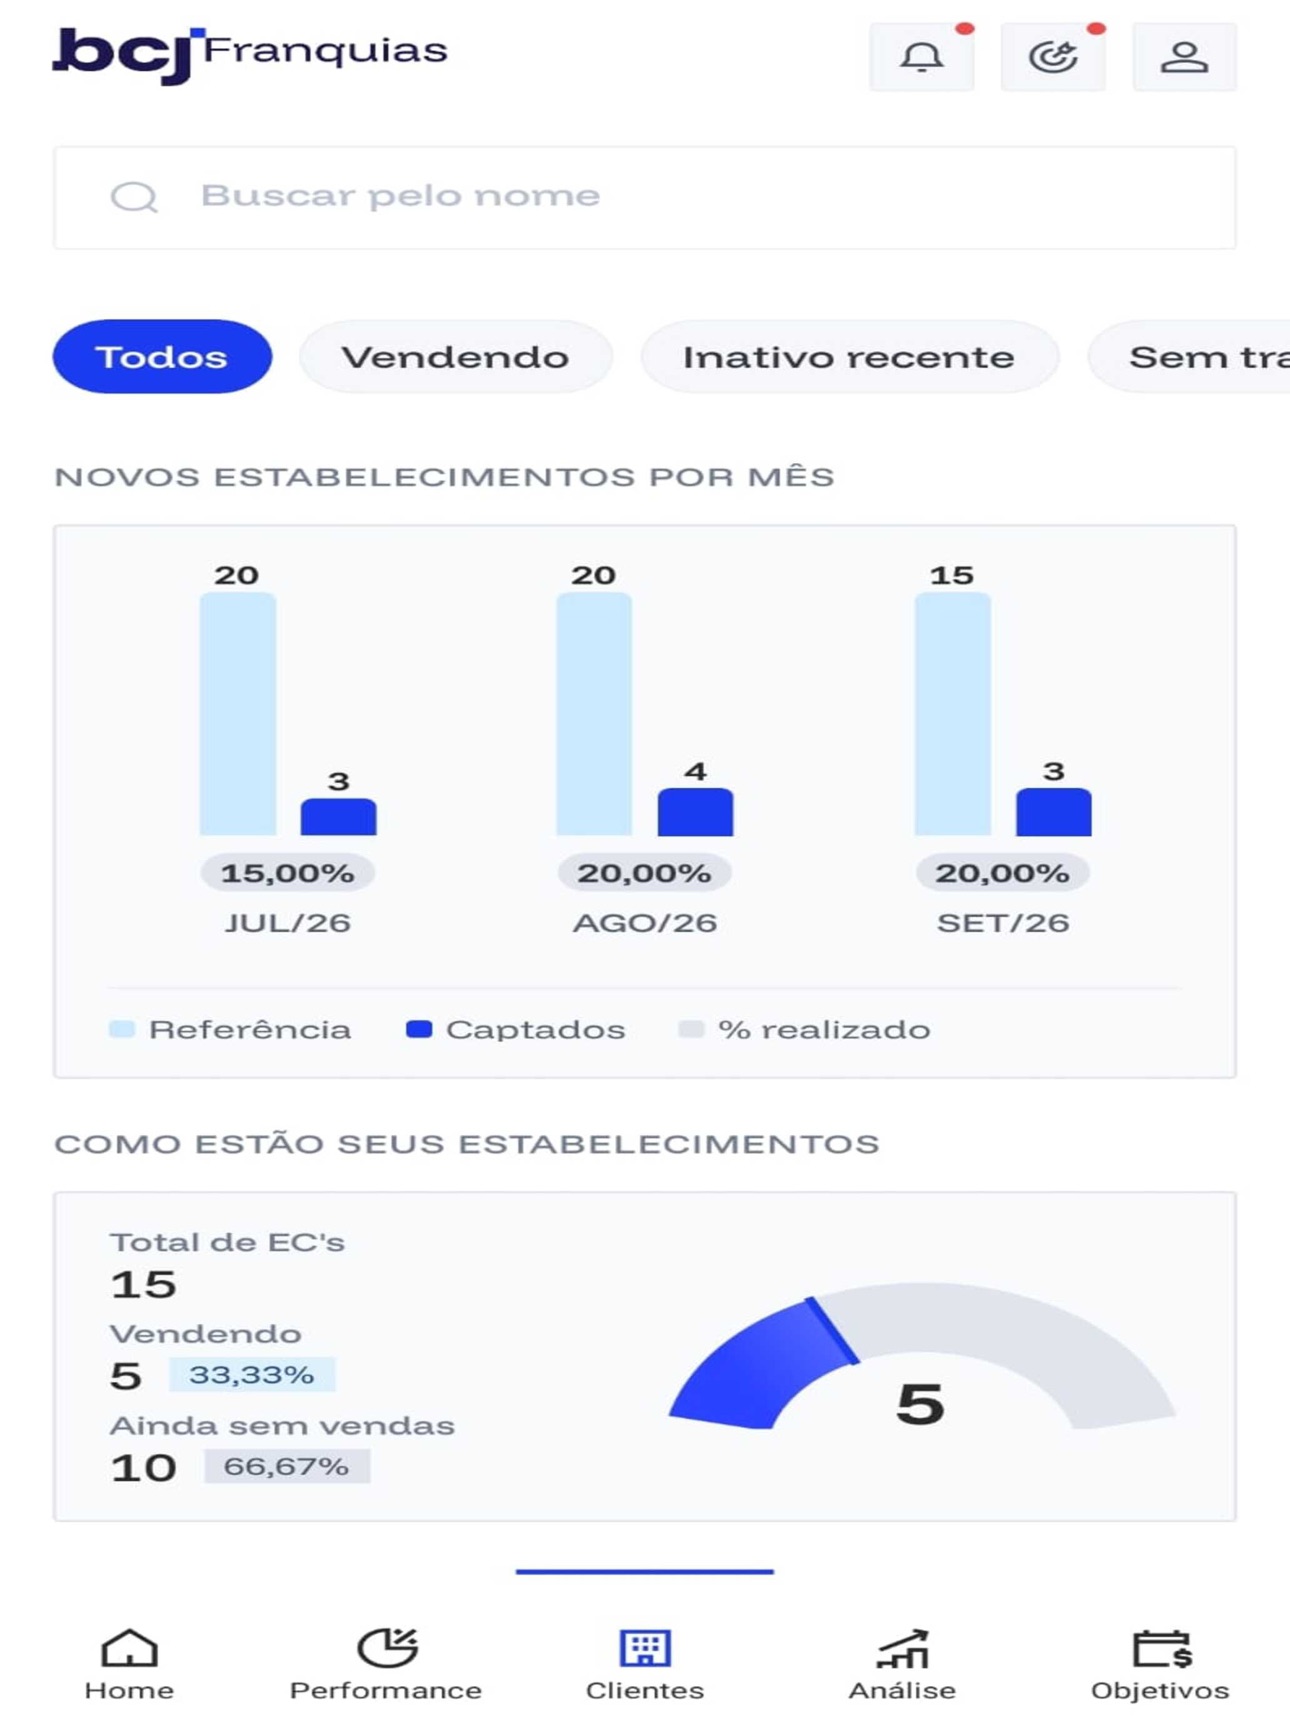
Task: Click the 66,67% sem vendas percentage badge
Action: 287,1467
